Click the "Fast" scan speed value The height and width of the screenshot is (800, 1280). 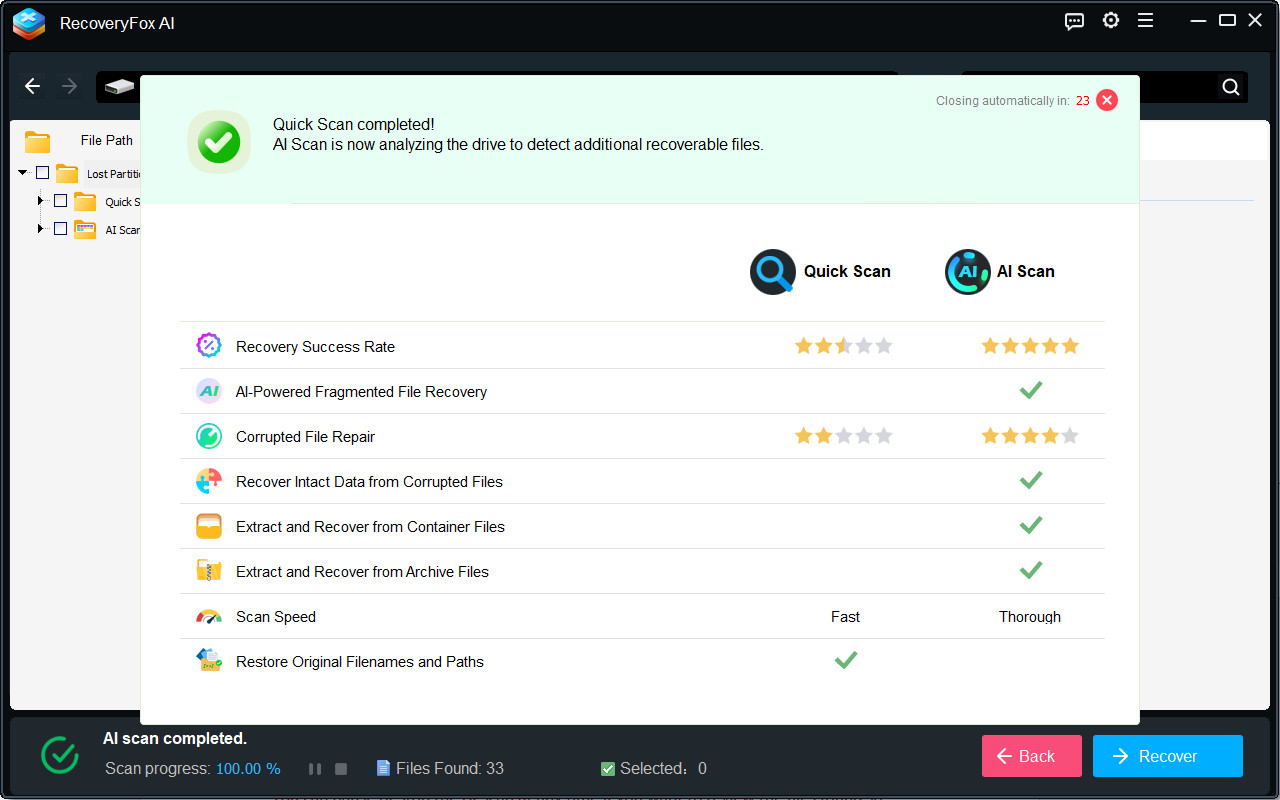845,617
